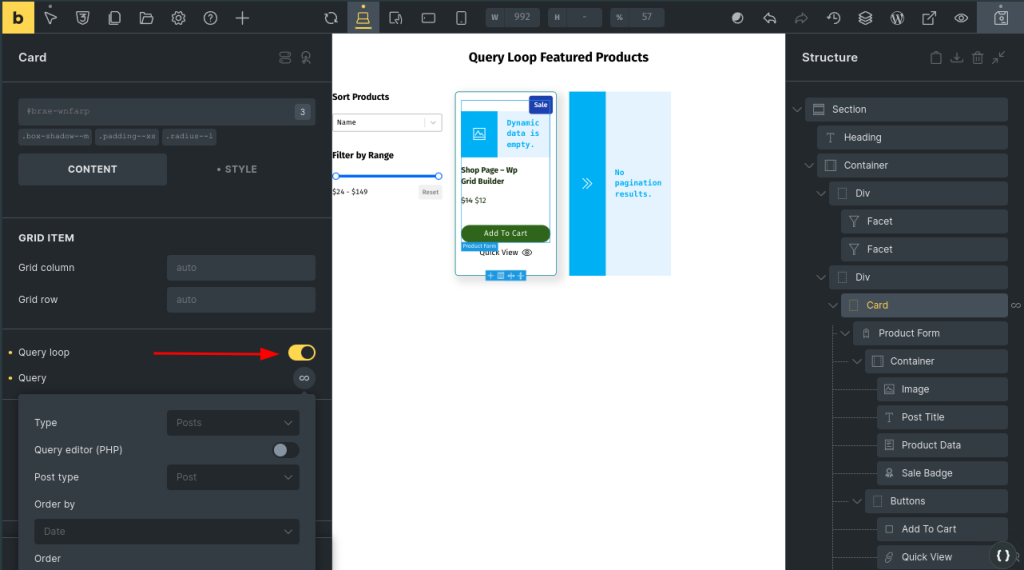Collapse the Card element in Structure

pyautogui.click(x=834, y=305)
